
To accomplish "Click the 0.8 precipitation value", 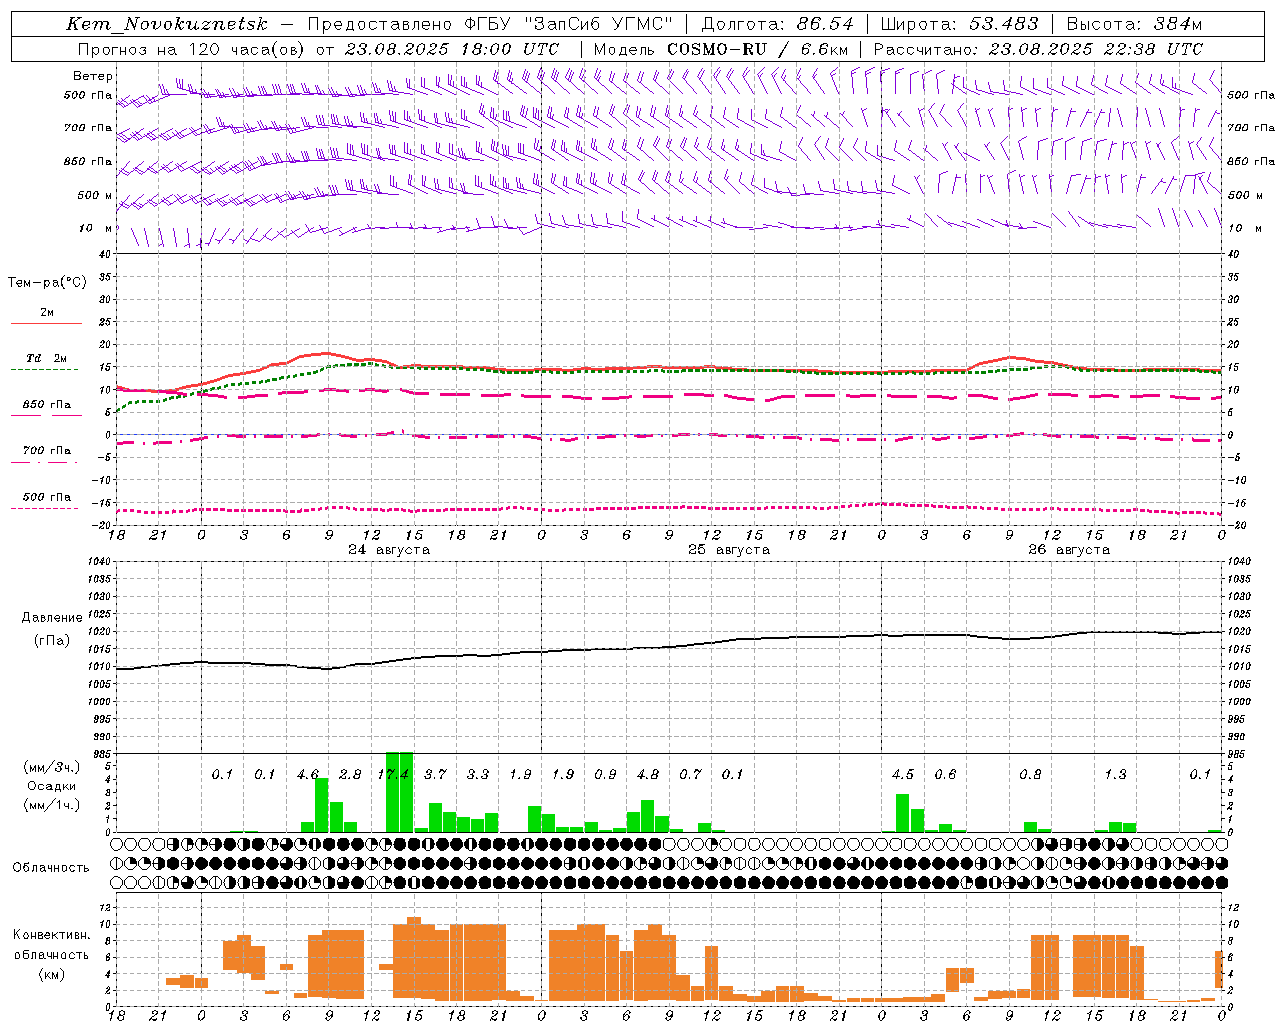I will click(1030, 774).
